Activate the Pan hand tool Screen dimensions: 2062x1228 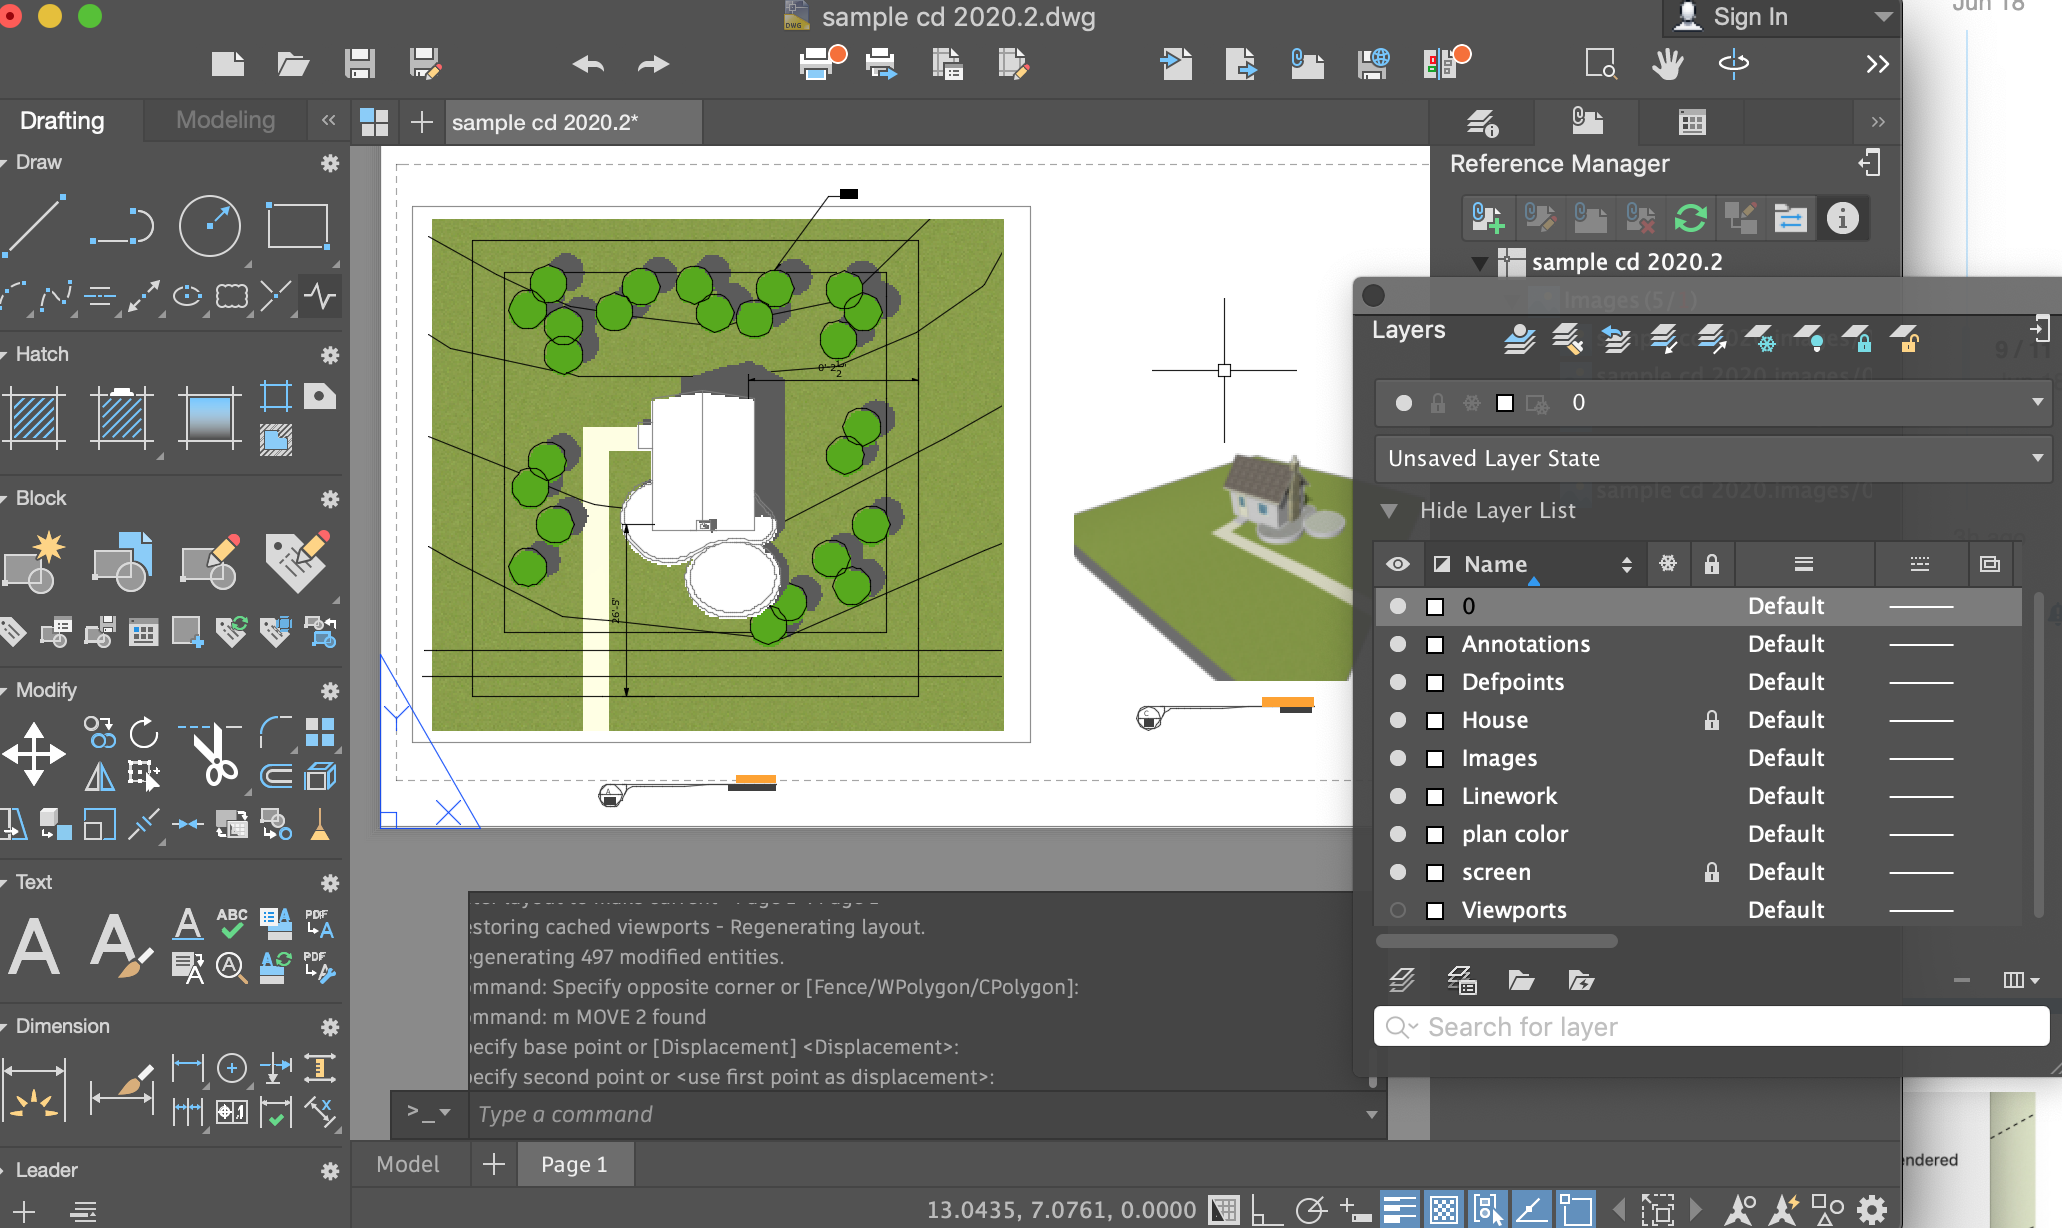[x=1667, y=64]
